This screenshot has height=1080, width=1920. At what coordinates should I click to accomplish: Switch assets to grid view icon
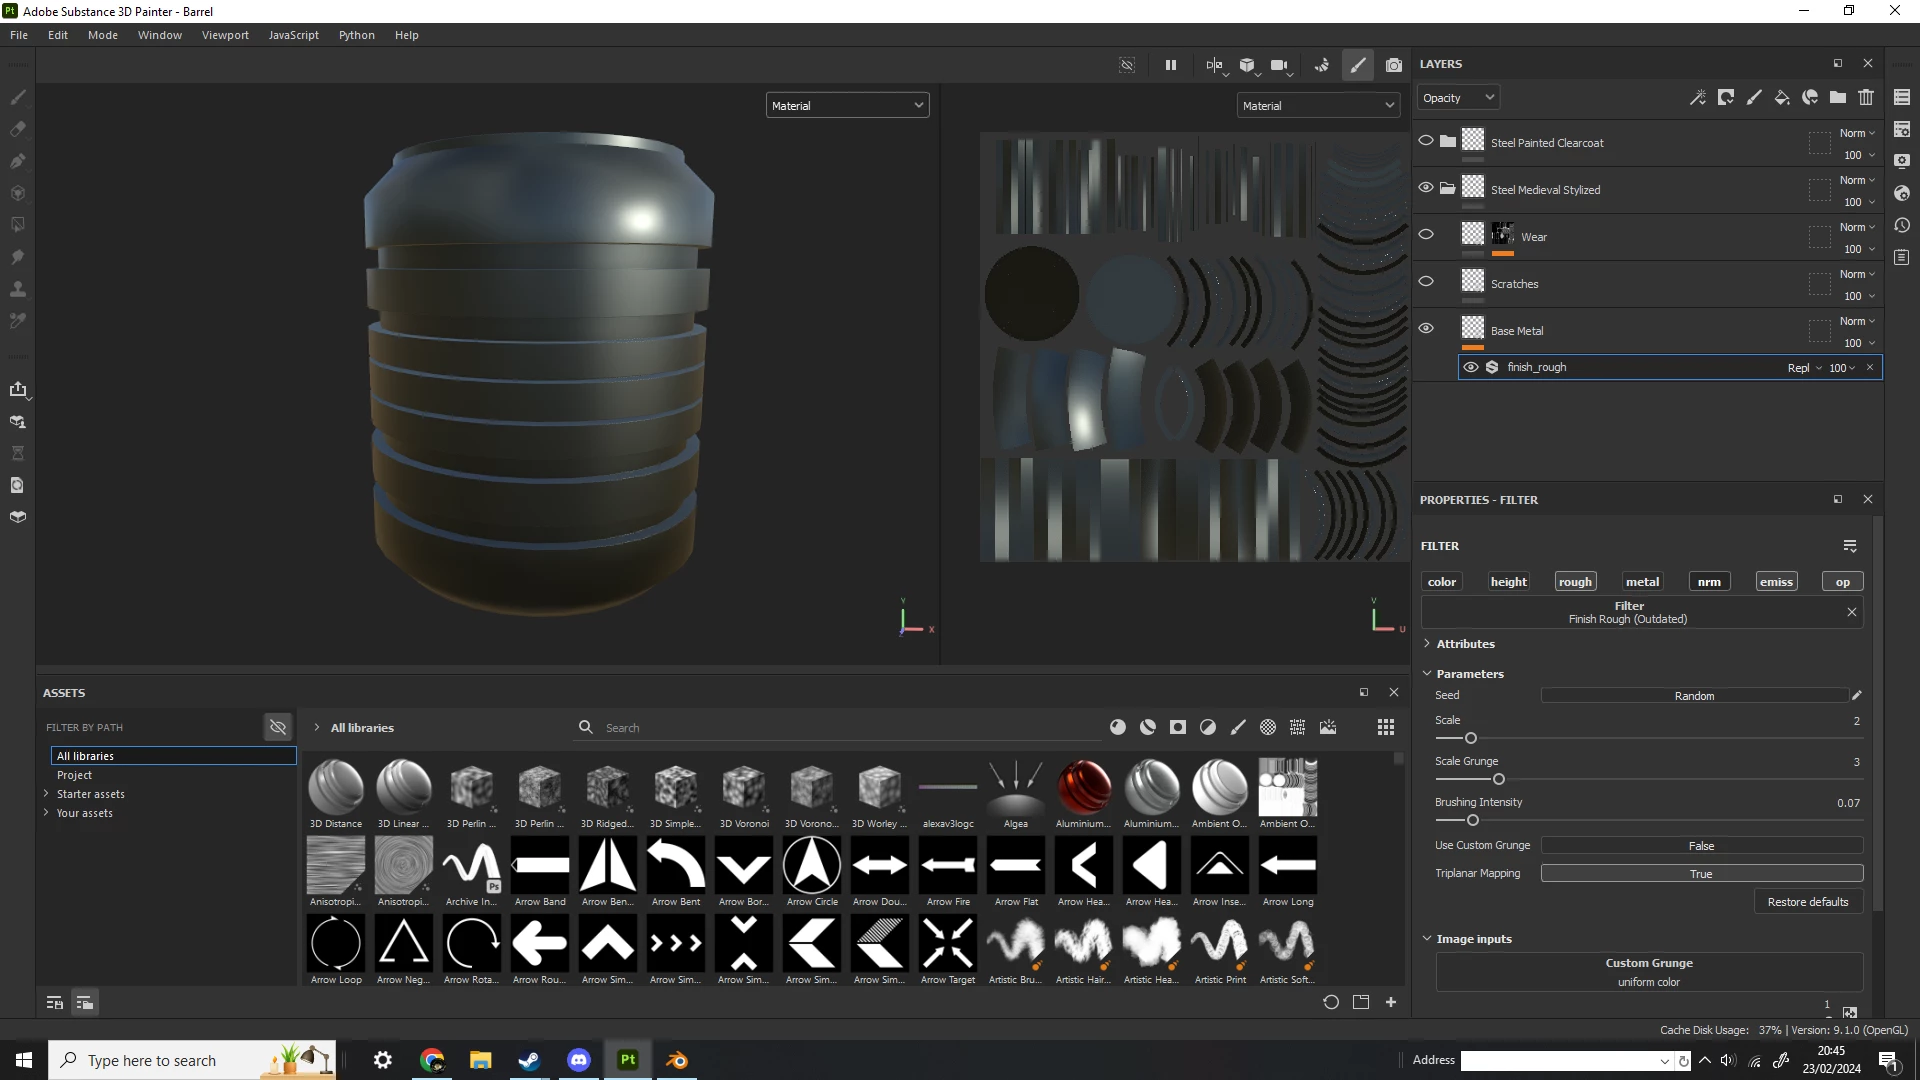[x=1386, y=728]
